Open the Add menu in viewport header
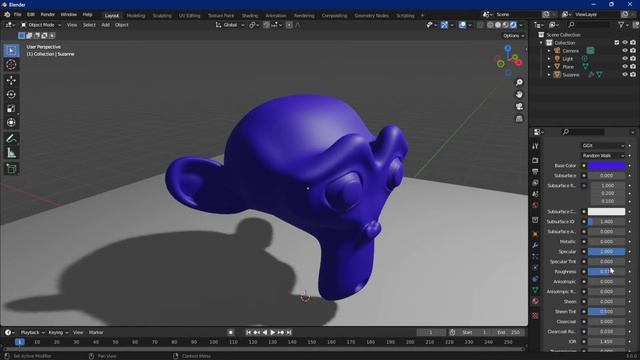This screenshot has width=640, height=360. click(x=105, y=25)
